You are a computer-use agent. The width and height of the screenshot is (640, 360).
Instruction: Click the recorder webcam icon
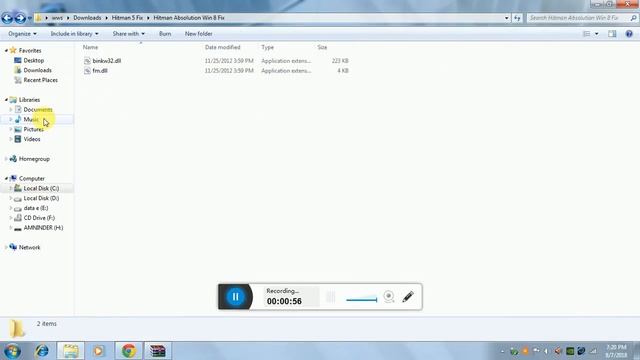pos(389,296)
